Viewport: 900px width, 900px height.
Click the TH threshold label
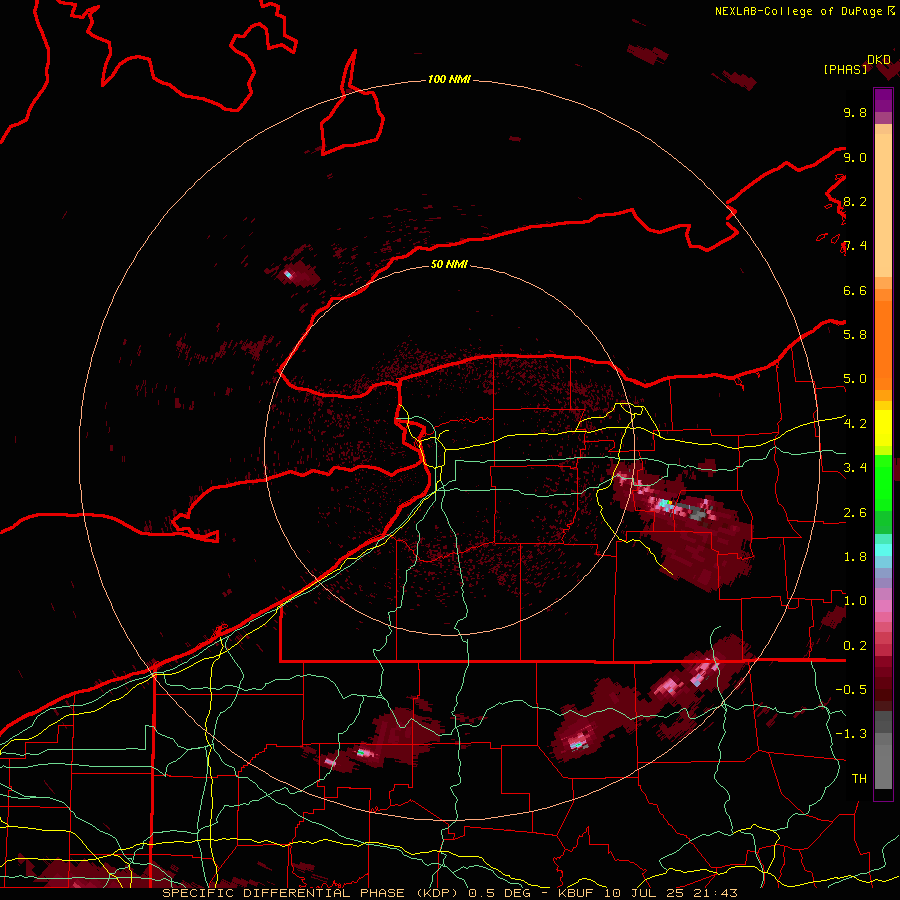pyautogui.click(x=859, y=778)
